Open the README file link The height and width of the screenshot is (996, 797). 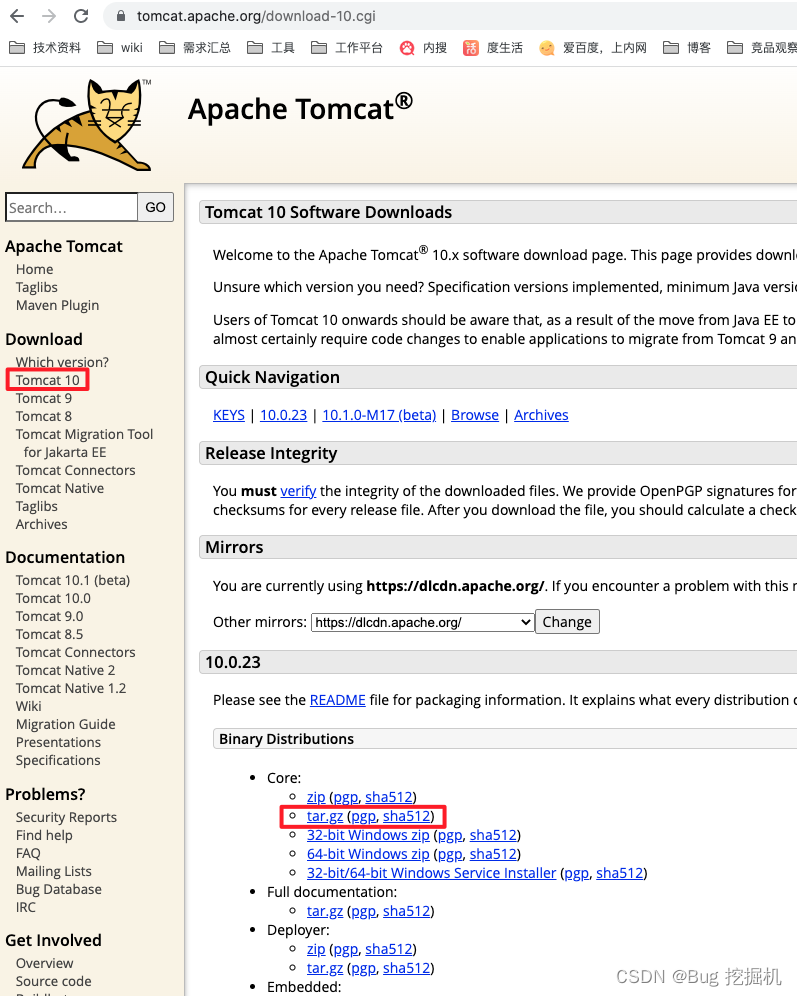pos(337,700)
